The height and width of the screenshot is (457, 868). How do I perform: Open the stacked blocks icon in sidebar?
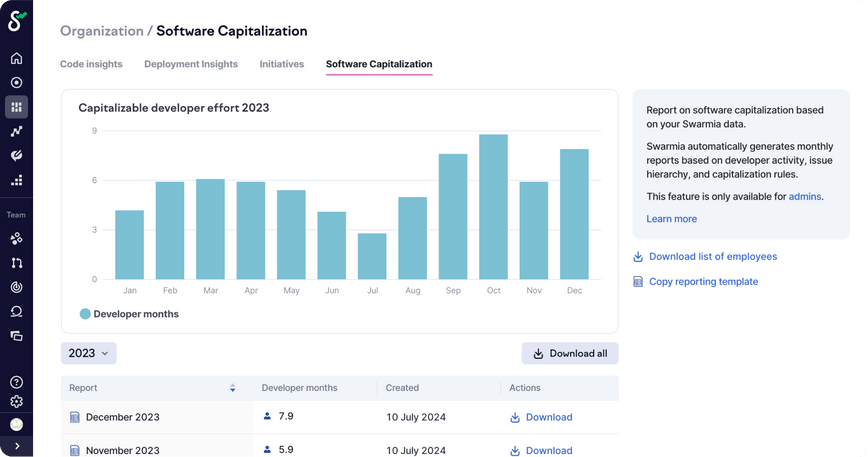pyautogui.click(x=17, y=180)
